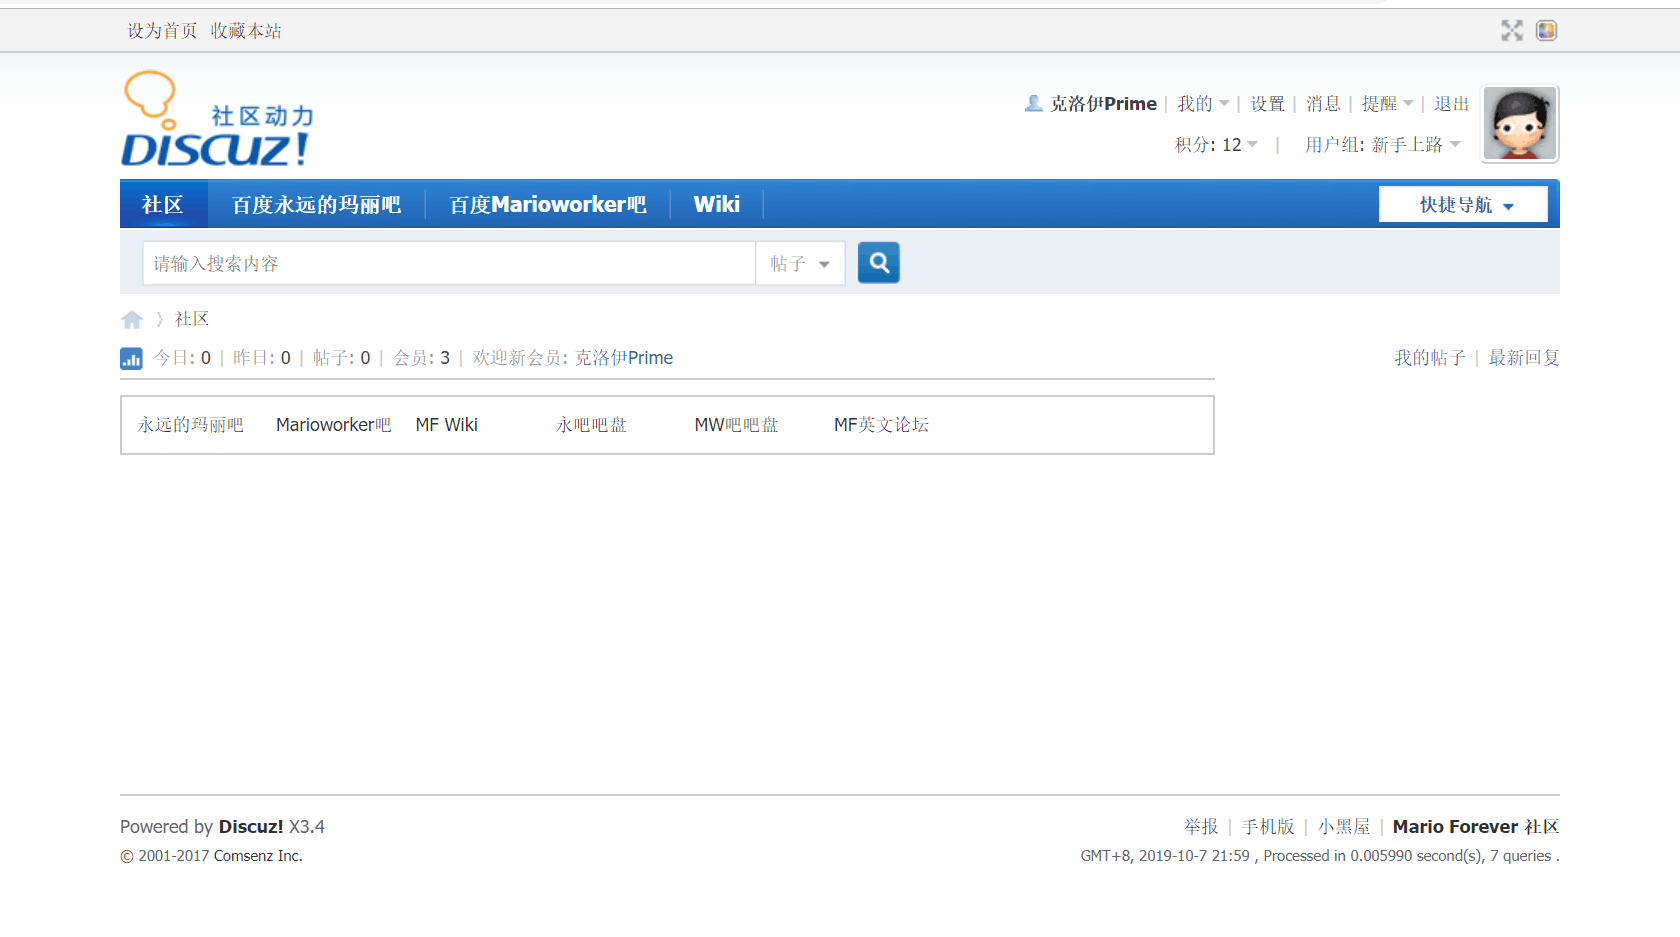Open the MF Wiki friend link

coord(447,425)
